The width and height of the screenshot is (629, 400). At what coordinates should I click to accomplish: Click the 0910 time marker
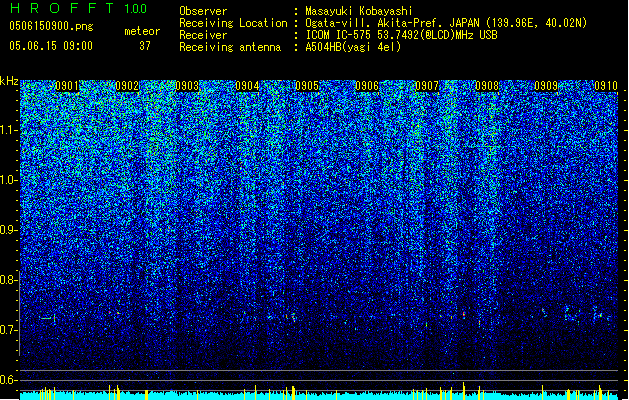point(606,86)
